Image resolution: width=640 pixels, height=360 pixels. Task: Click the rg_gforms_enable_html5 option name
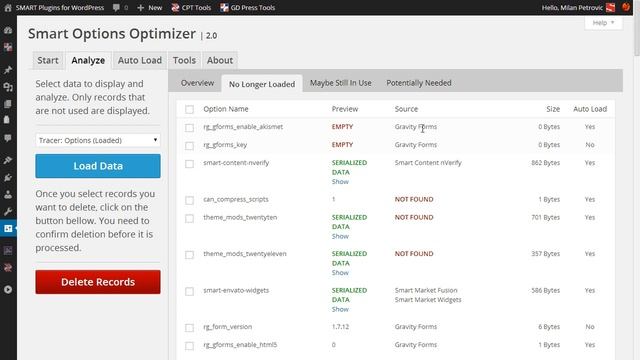click(240, 345)
